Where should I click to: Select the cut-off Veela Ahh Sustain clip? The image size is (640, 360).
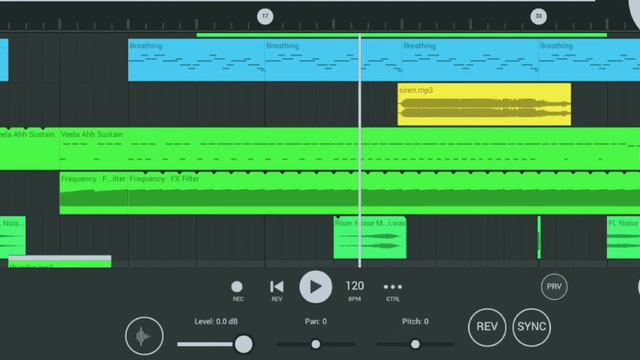29,149
